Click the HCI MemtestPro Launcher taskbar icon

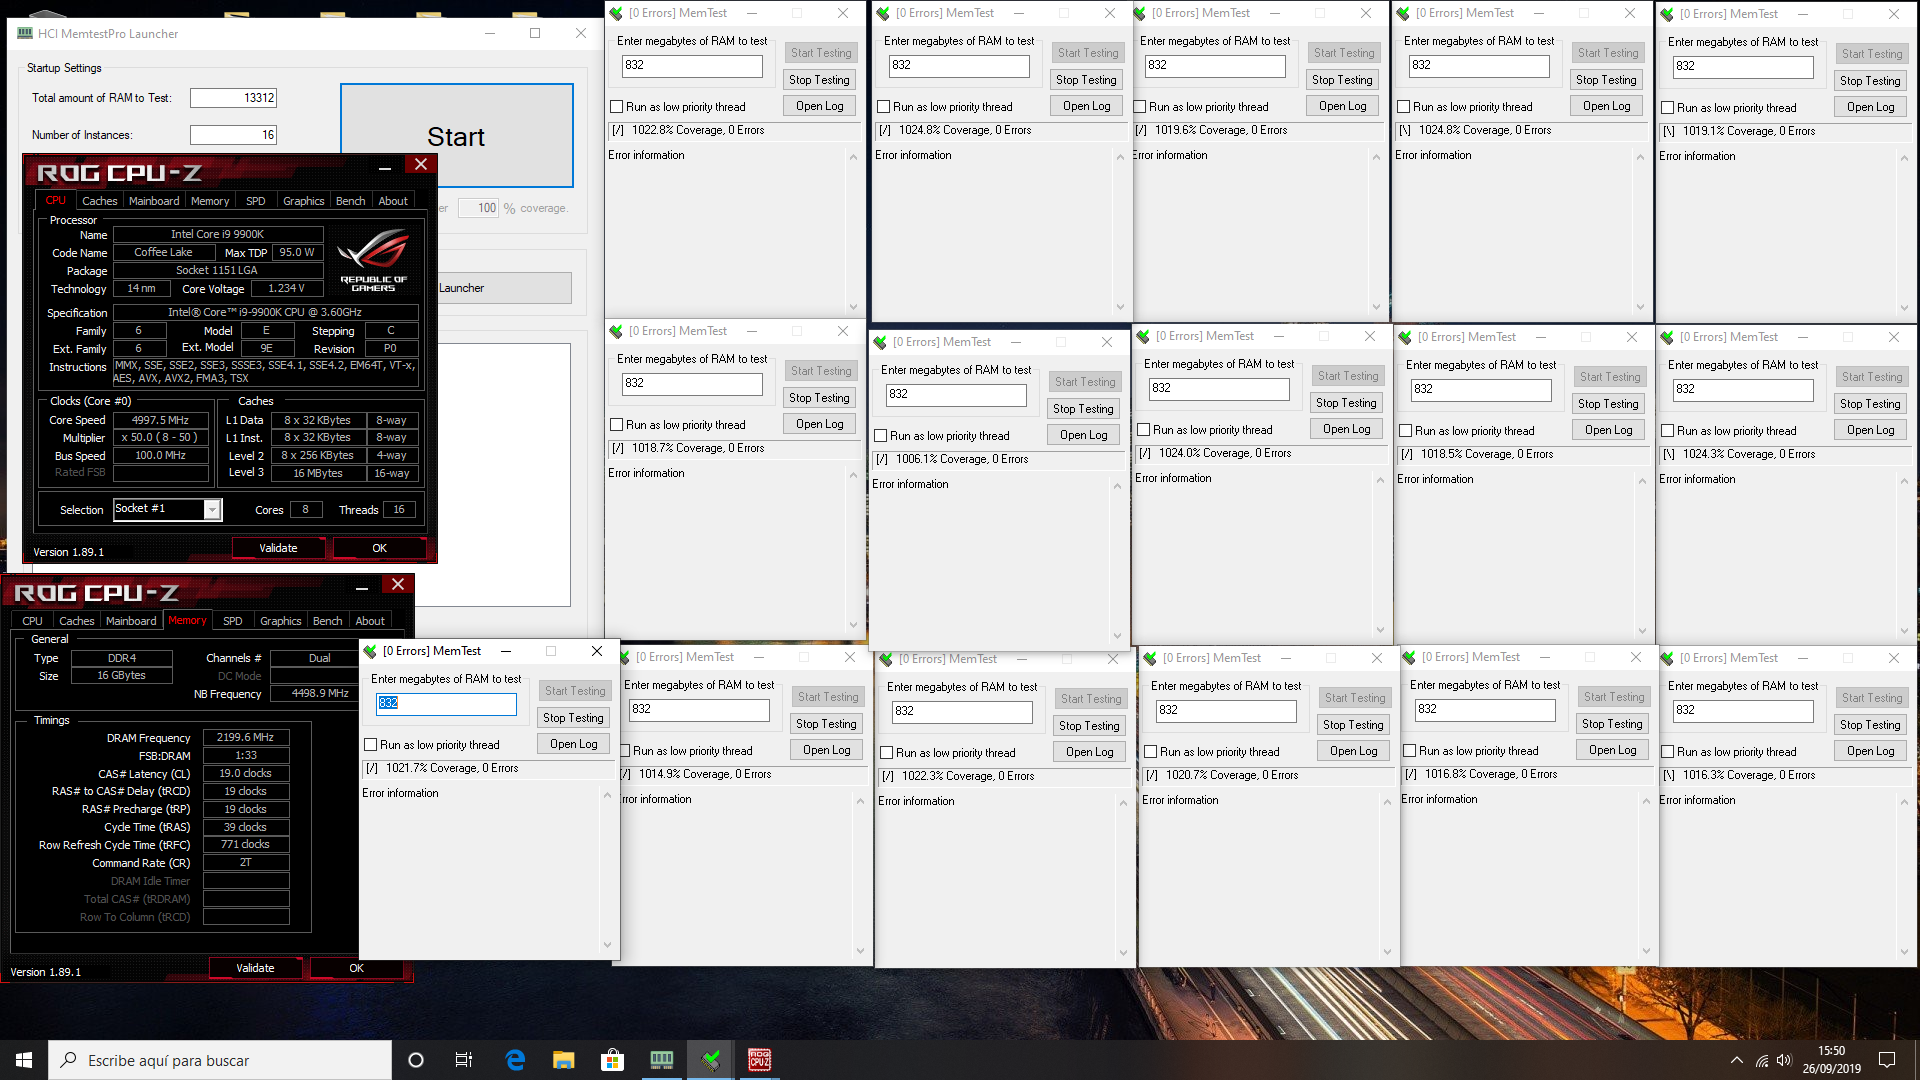click(662, 1060)
